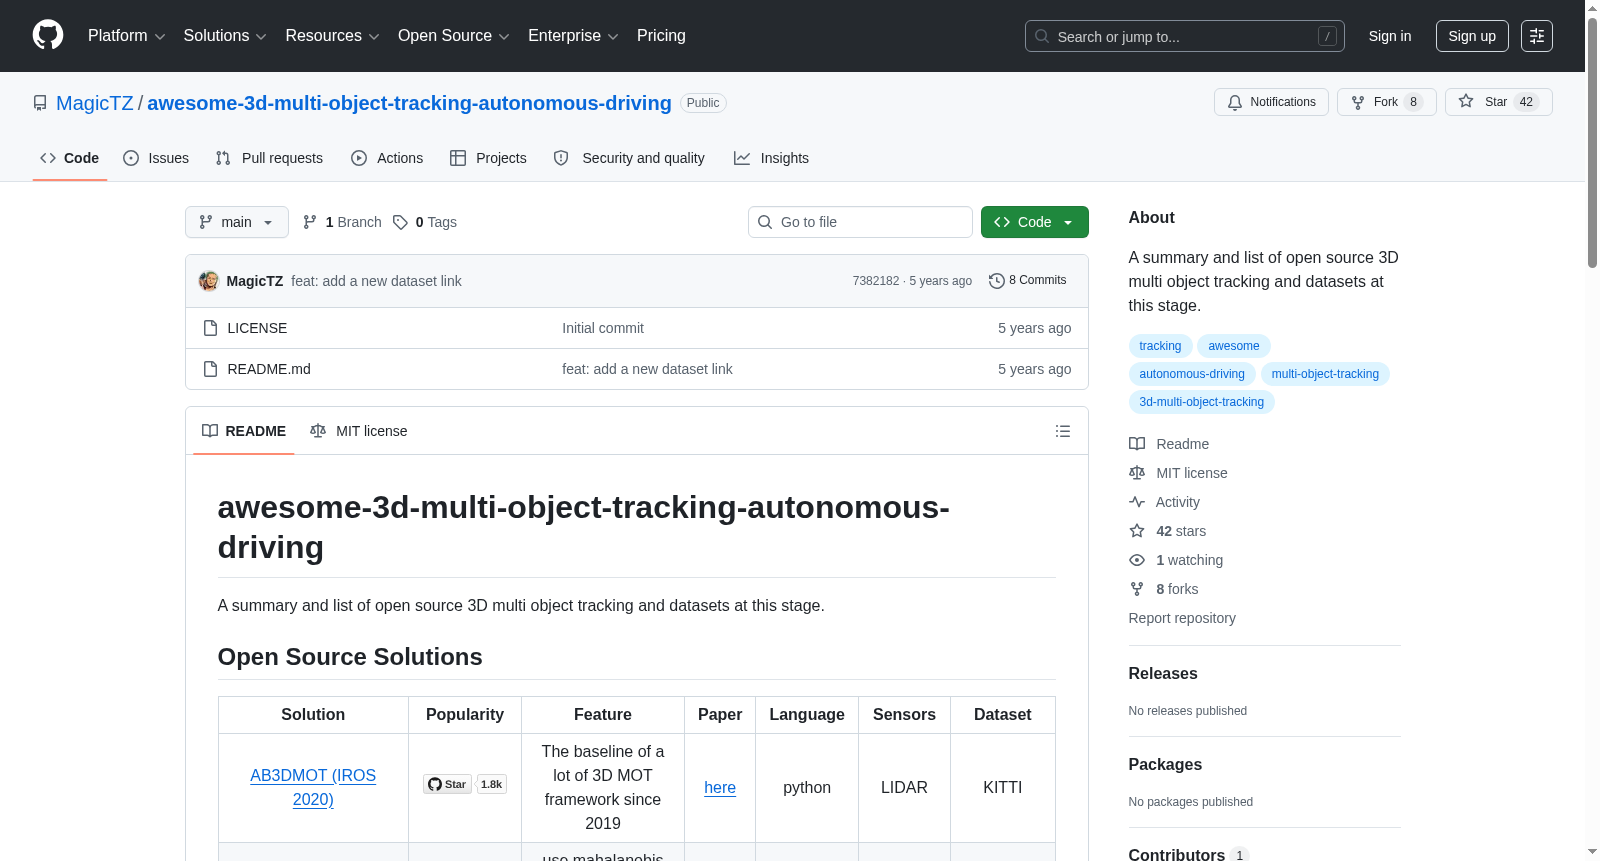The image size is (1600, 861).
Task: Click the MagicTZ avatar image
Action: click(209, 281)
